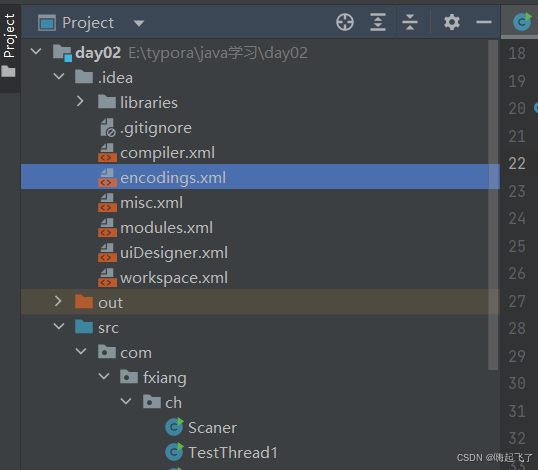The image size is (538, 470).
Task: Click the Expand All toolbar icon
Action: (x=378, y=23)
